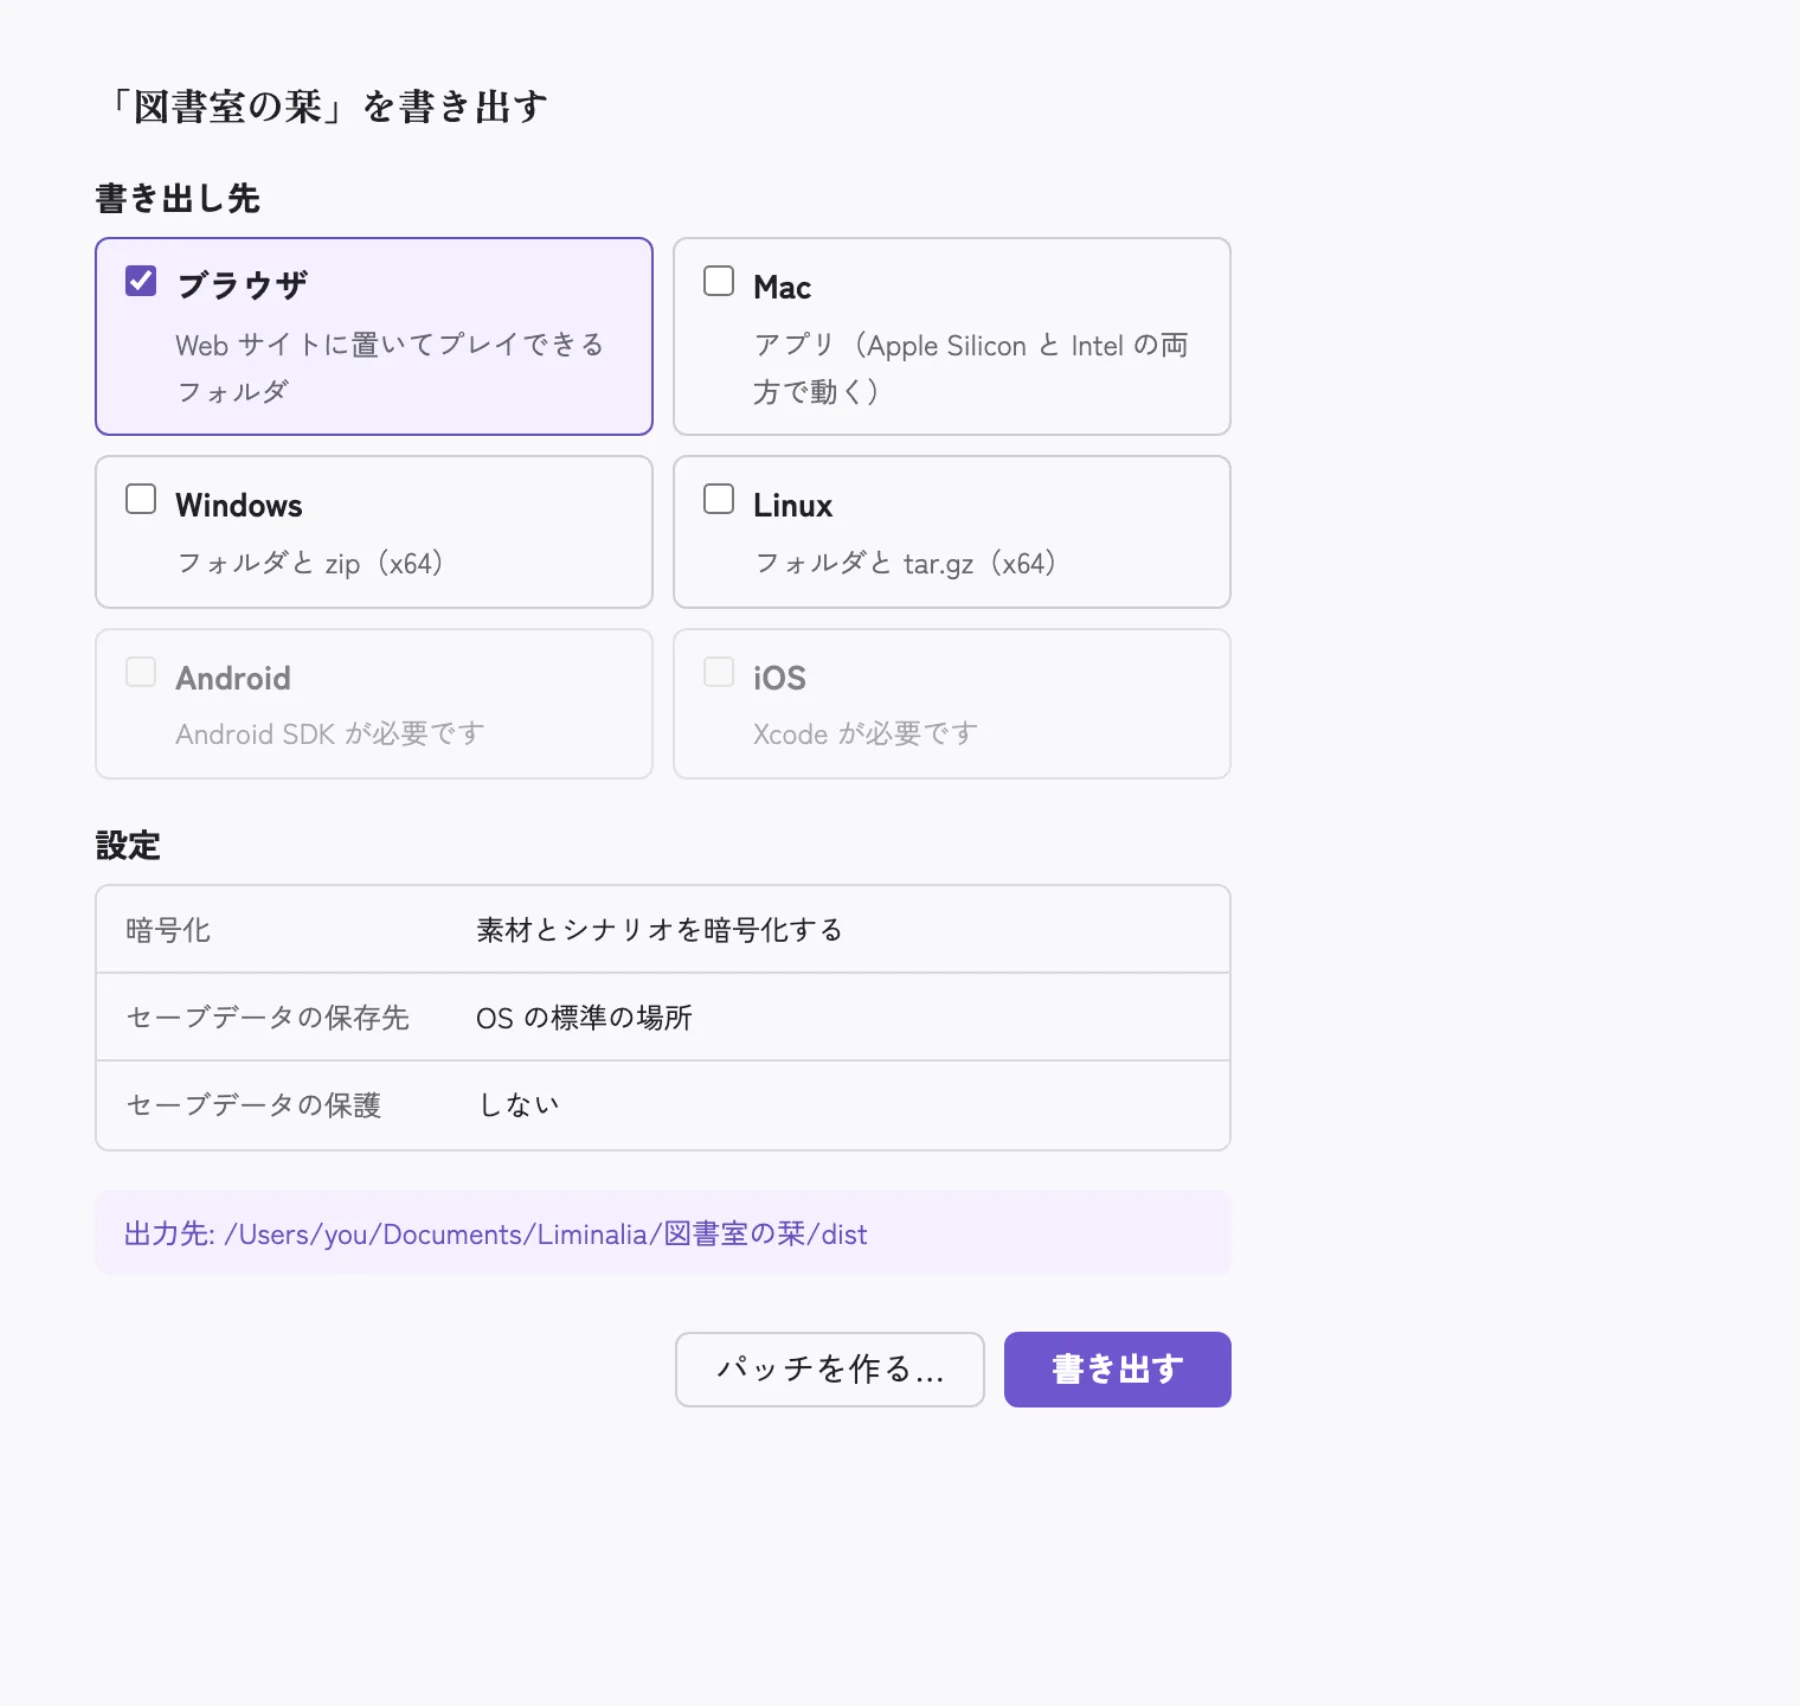Screen dimensions: 1800x1706
Task: Open the 暗号化 setting row
Action: pos(663,930)
